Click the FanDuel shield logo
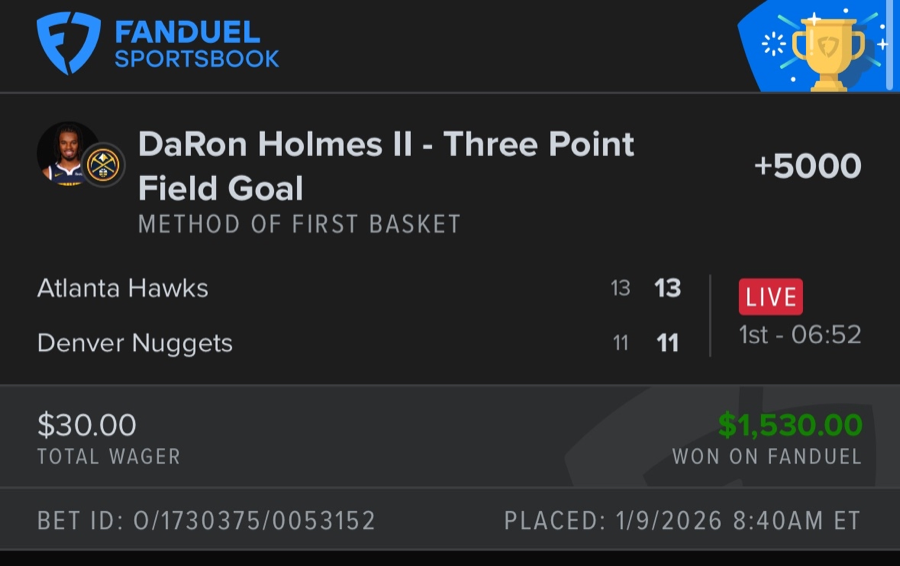The image size is (900, 566). click(x=68, y=43)
